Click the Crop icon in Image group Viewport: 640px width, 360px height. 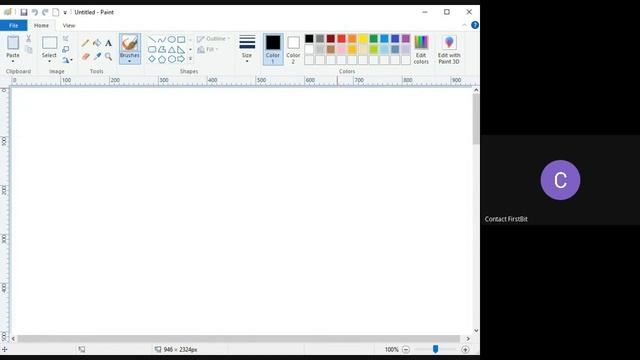click(66, 39)
